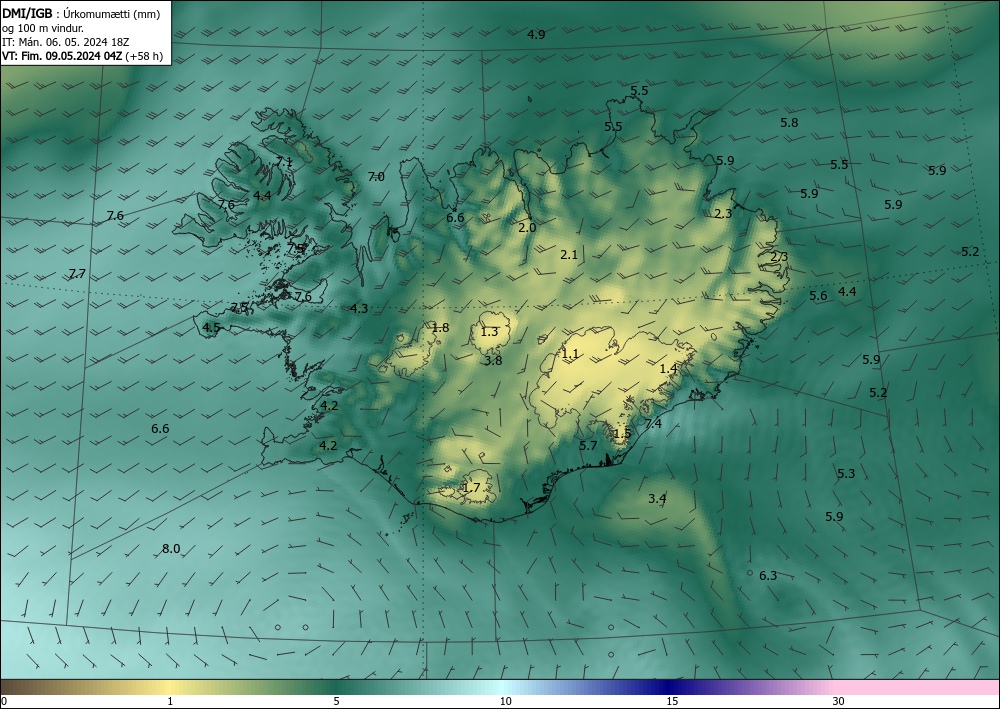
Task: Click the 7.0 value on the map
Action: pyautogui.click(x=376, y=177)
